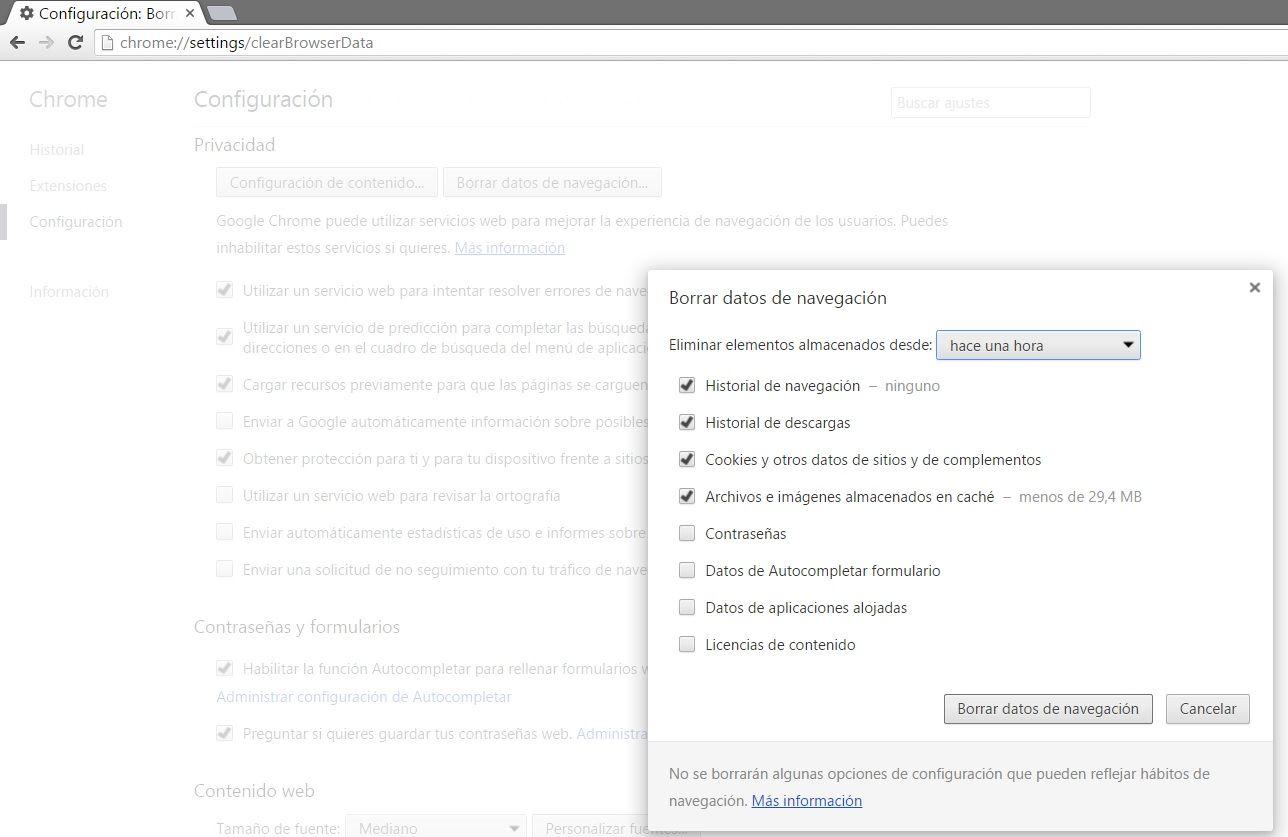Toggle solicitud de no seguimiento checkbox

click(x=225, y=569)
